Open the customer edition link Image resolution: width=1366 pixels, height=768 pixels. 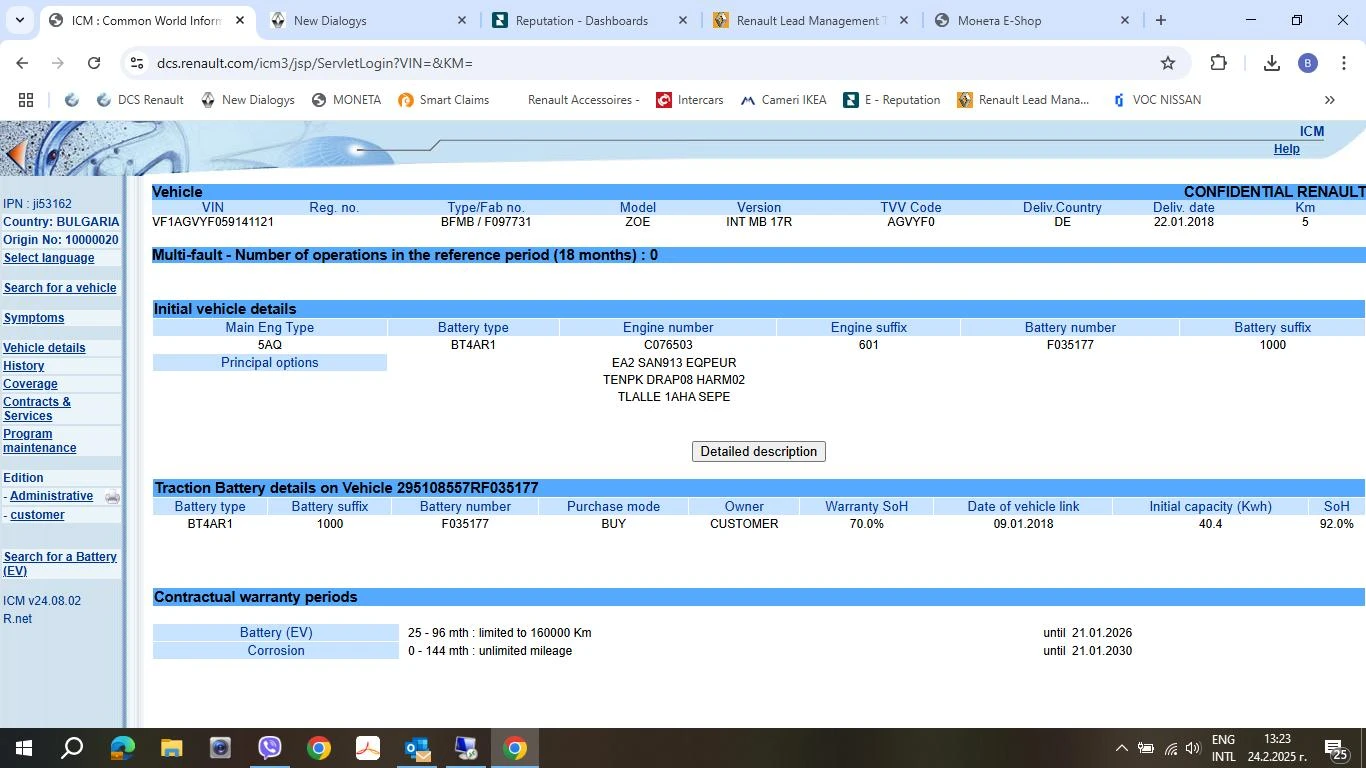(37, 515)
